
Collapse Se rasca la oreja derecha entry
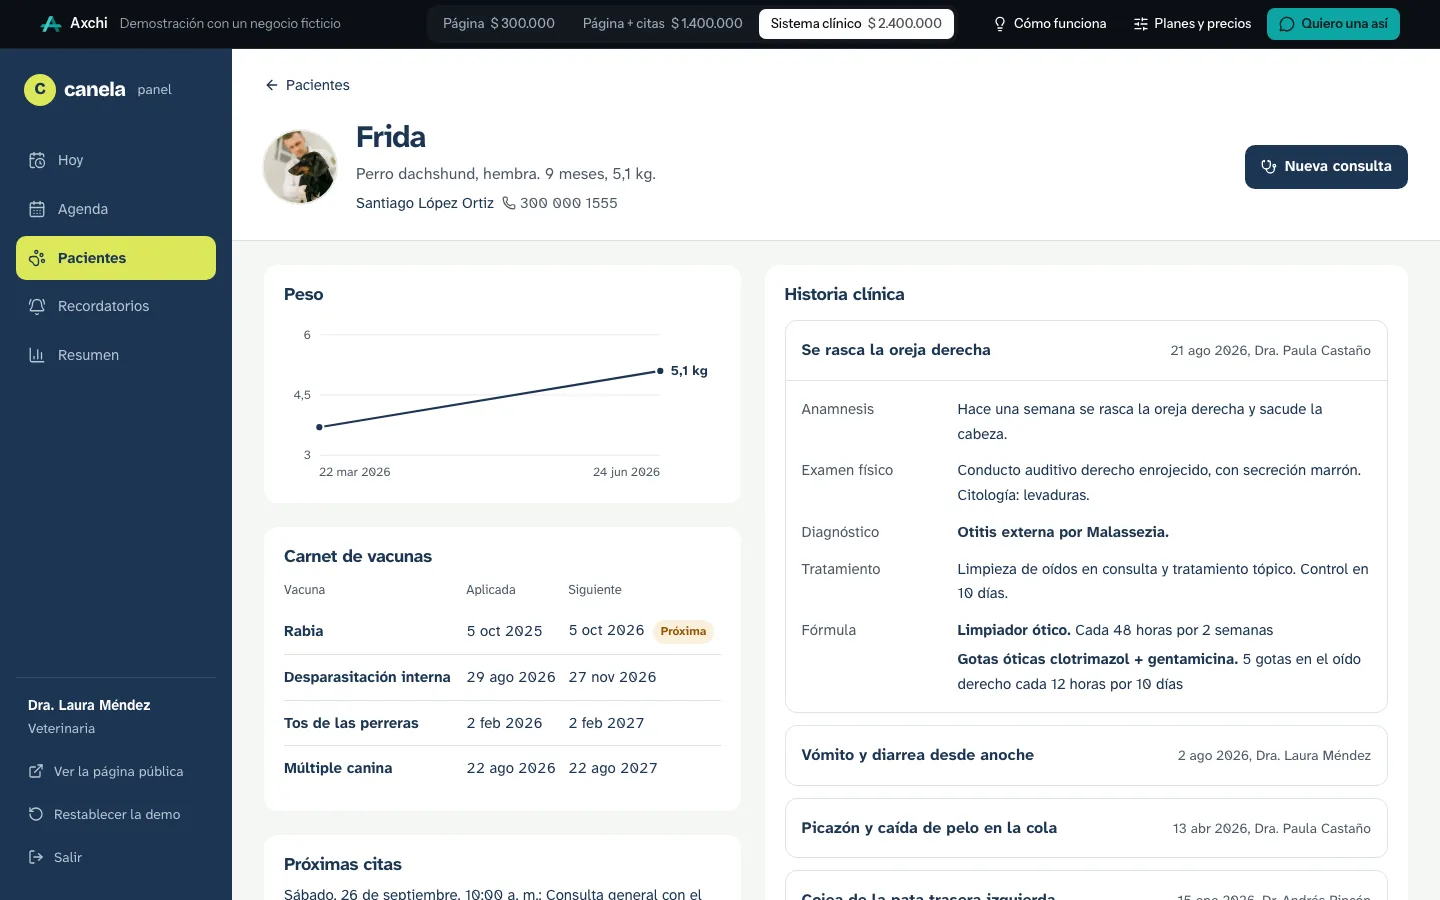(x=1086, y=350)
